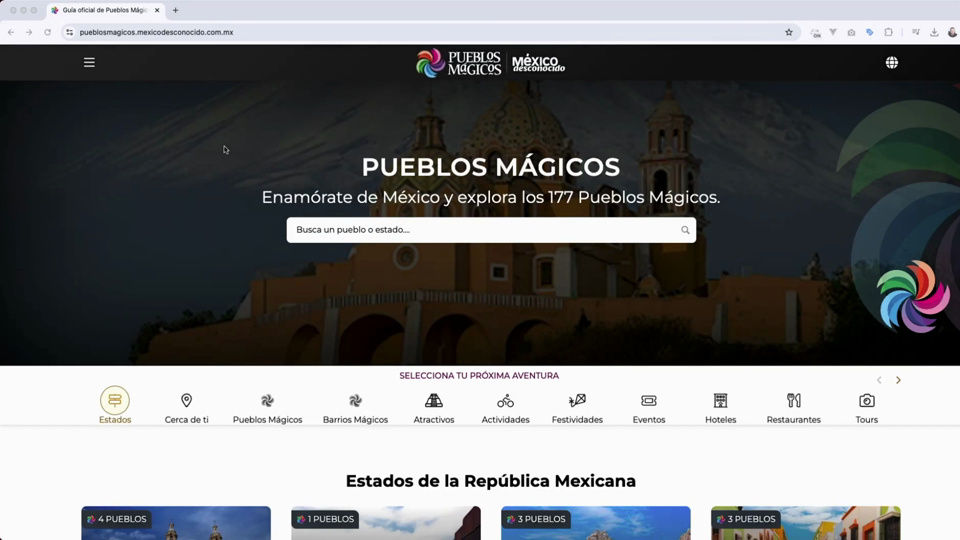Select the Restaurantes cutlery icon

pyautogui.click(x=793, y=401)
